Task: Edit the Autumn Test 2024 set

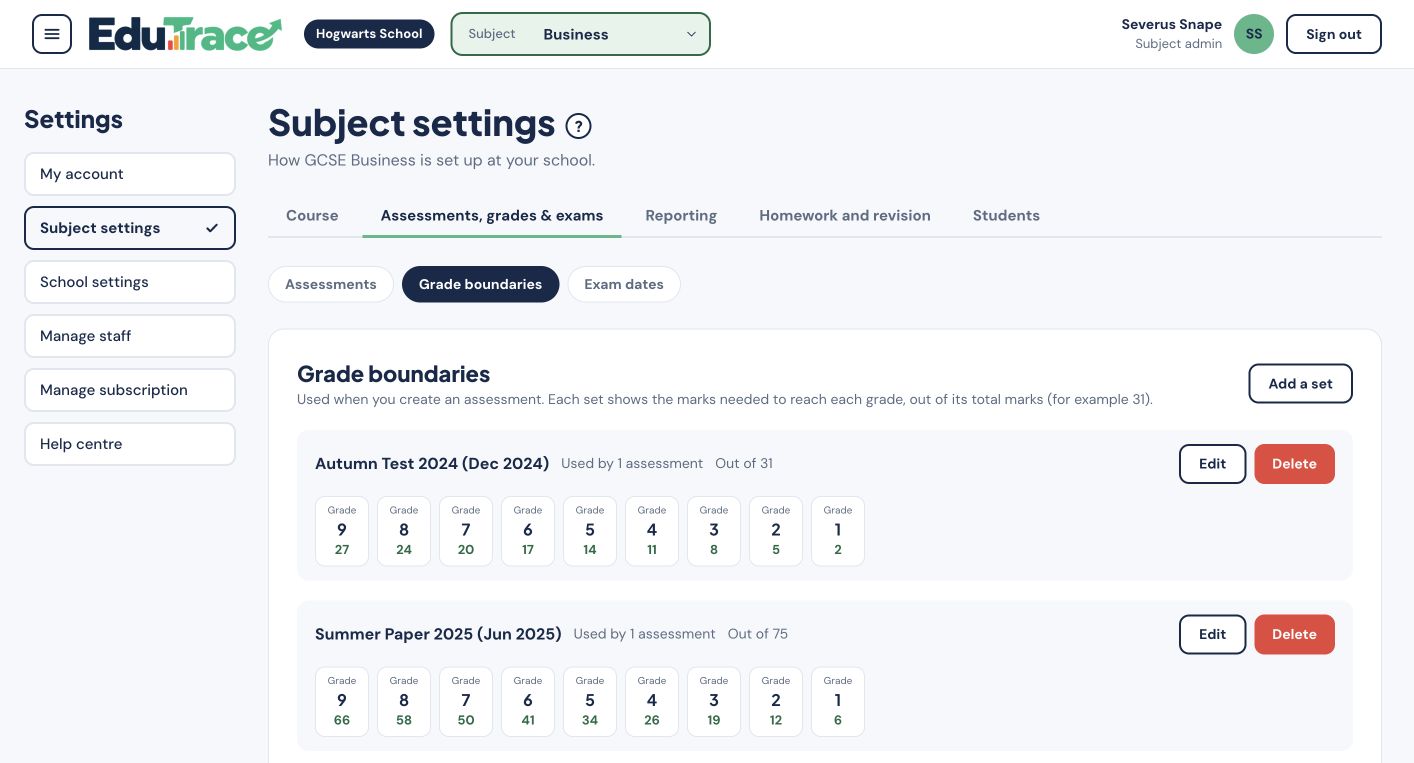Action: (1212, 464)
